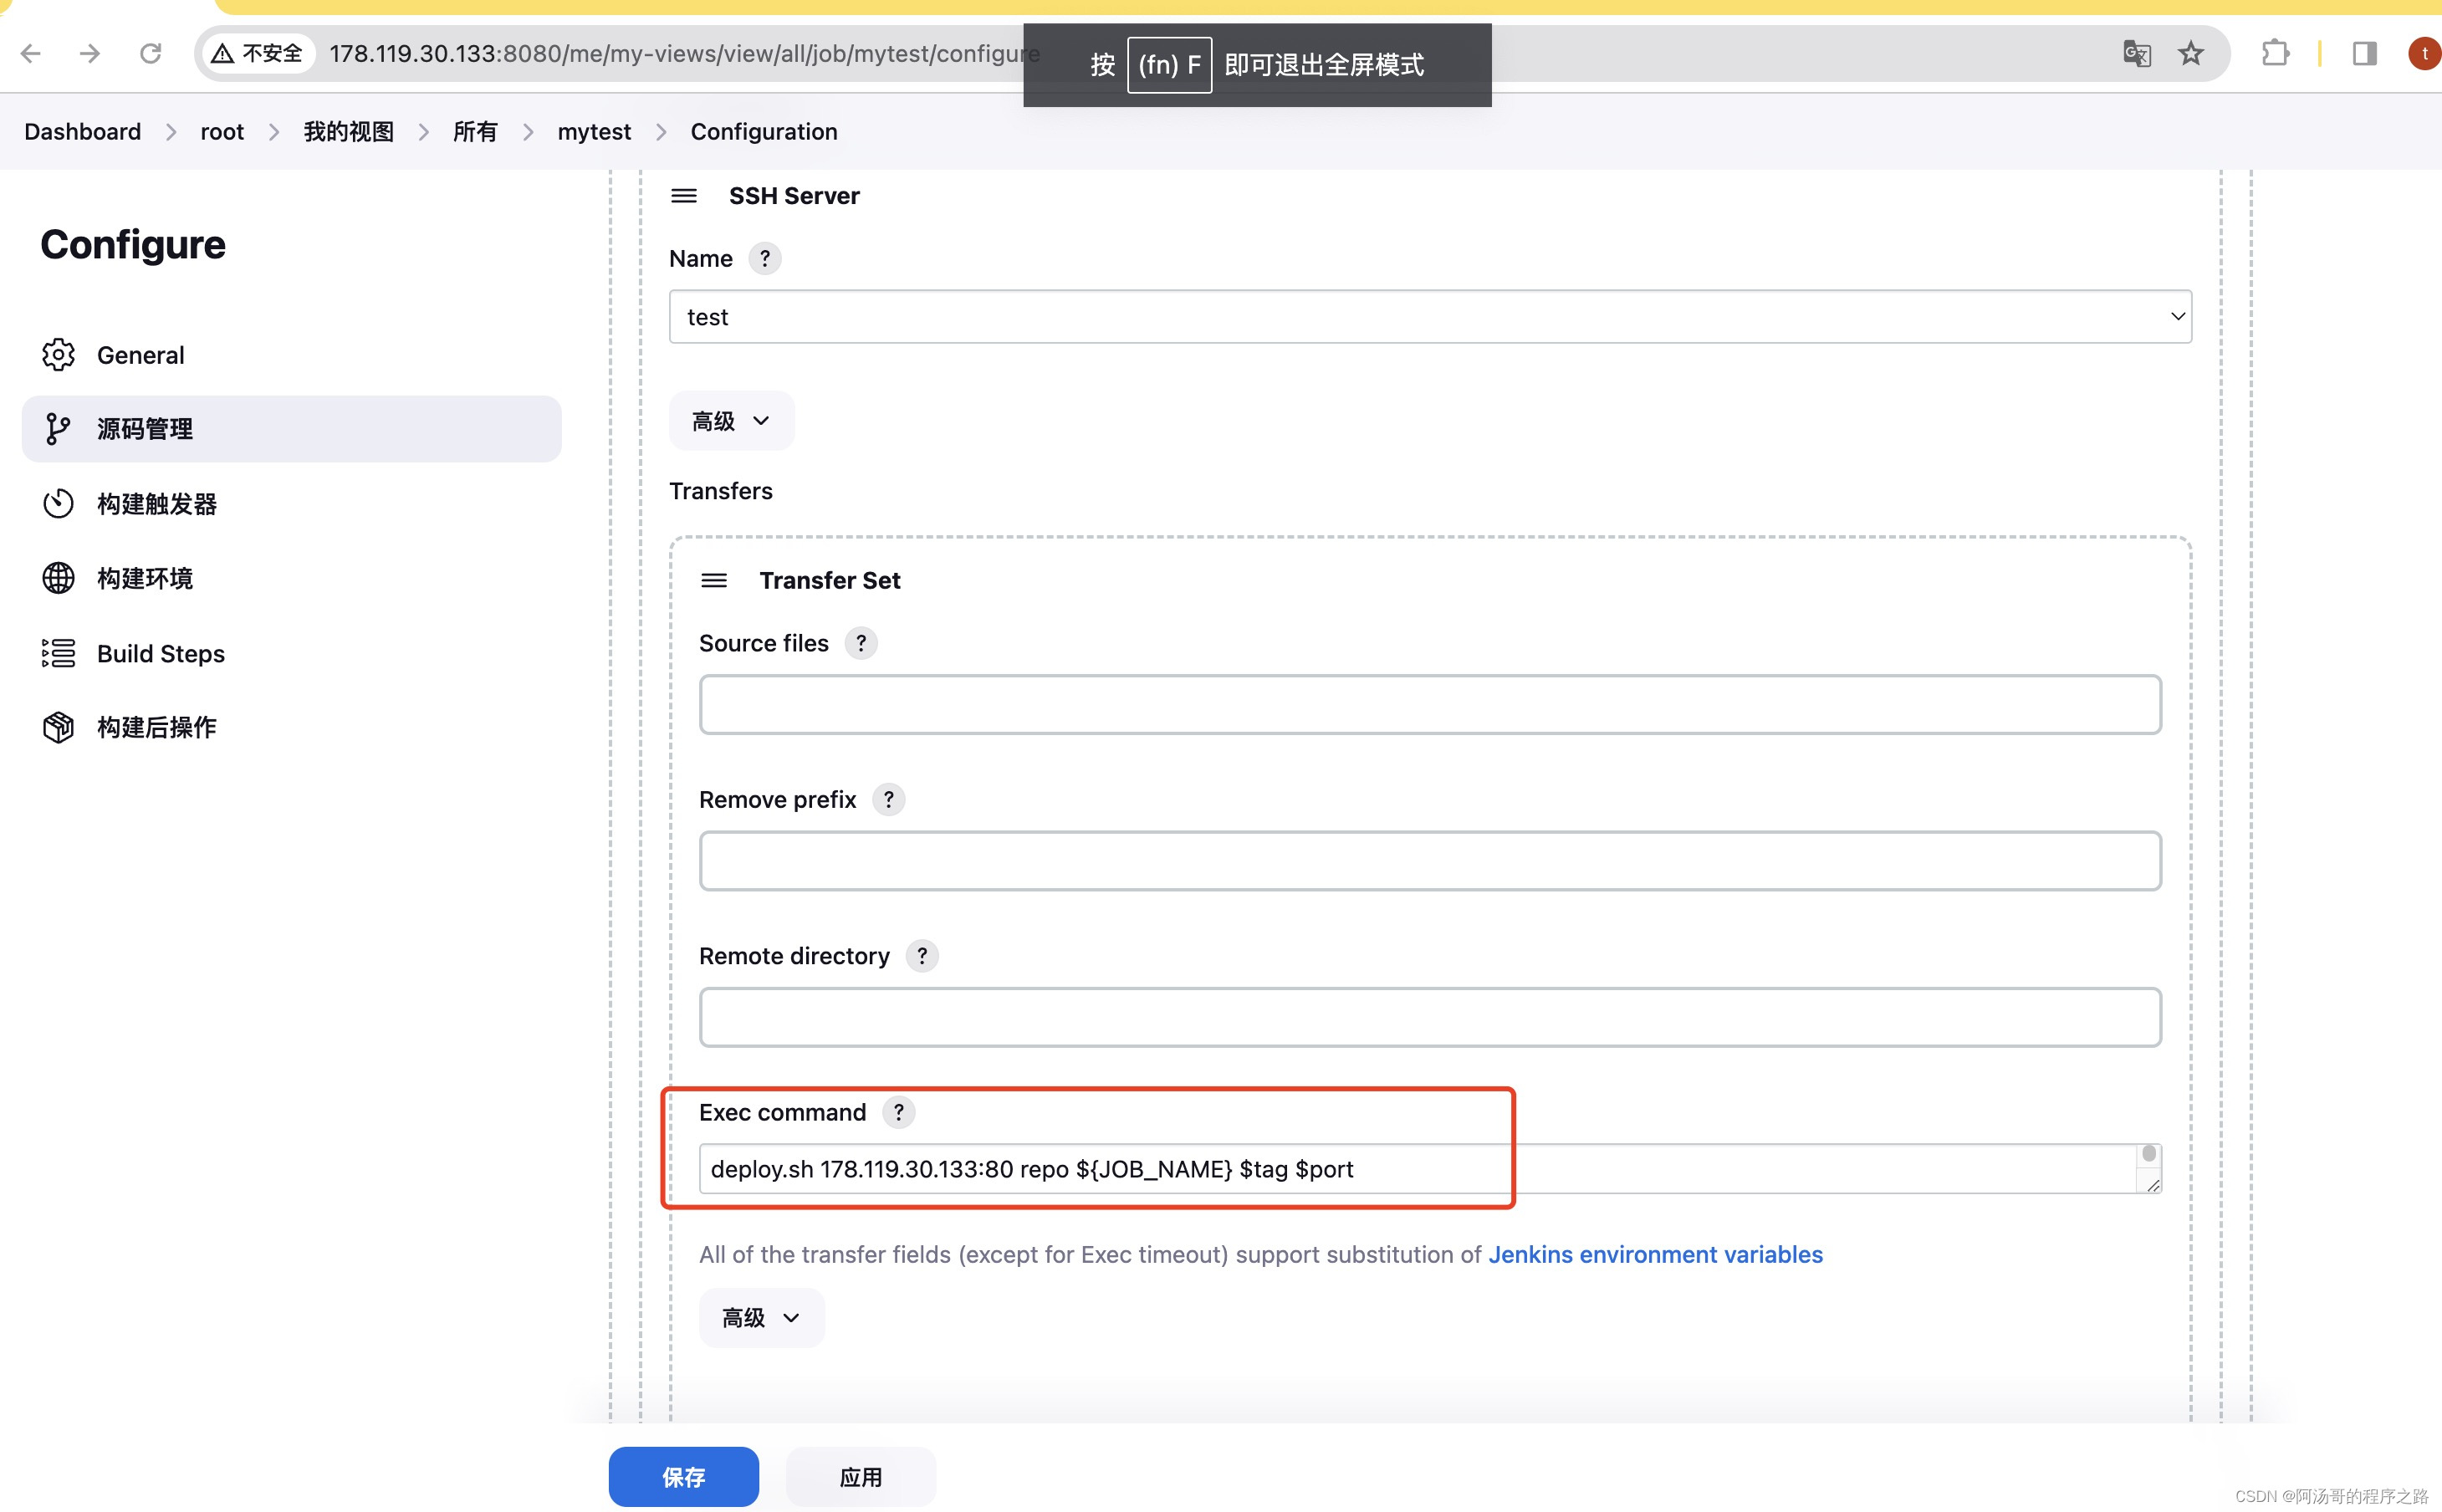
Task: Open help for Exec command
Action: pos(899,1112)
